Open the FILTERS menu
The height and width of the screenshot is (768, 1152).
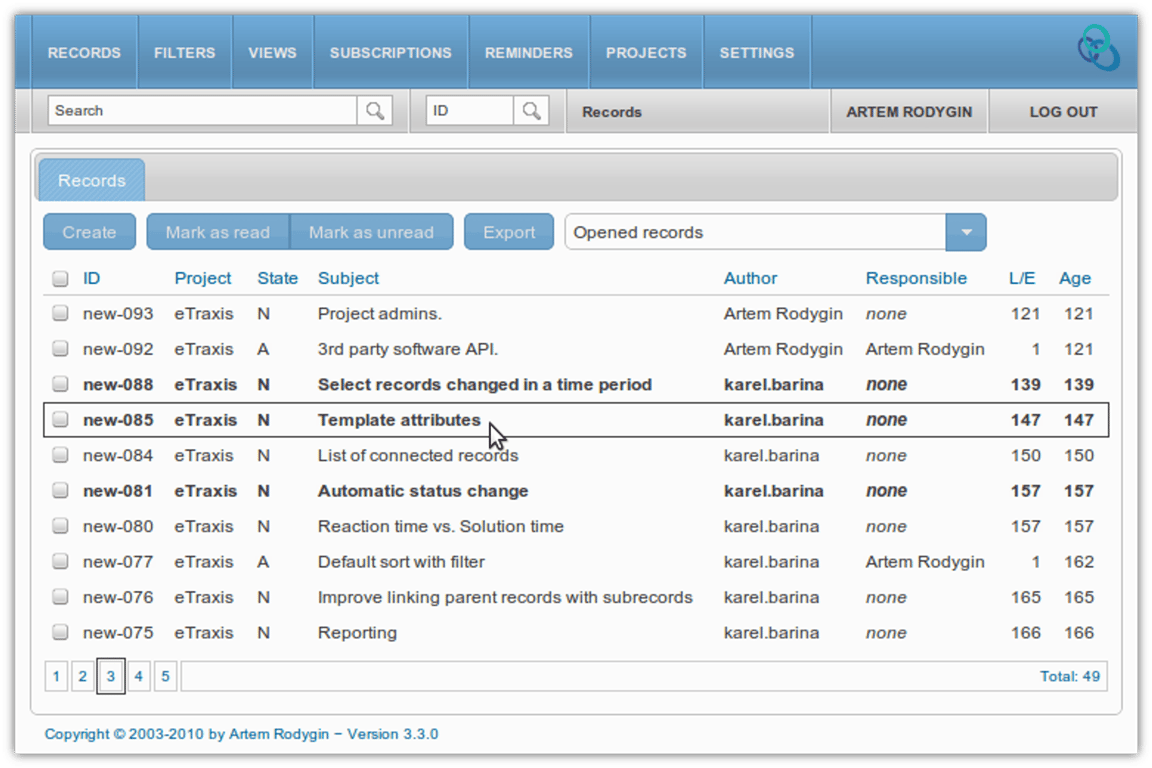click(x=184, y=52)
